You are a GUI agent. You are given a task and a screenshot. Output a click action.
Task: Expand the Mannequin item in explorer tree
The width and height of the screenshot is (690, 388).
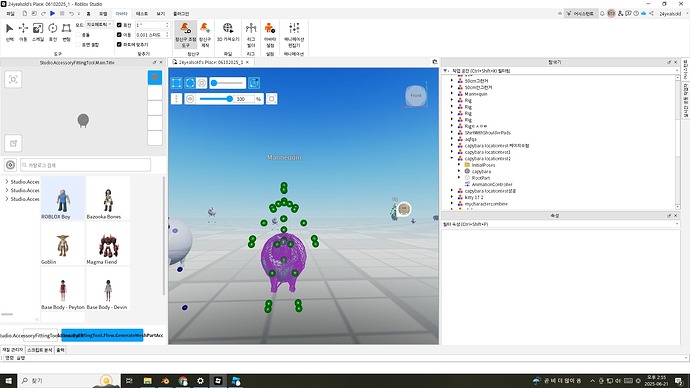pyautogui.click(x=451, y=94)
